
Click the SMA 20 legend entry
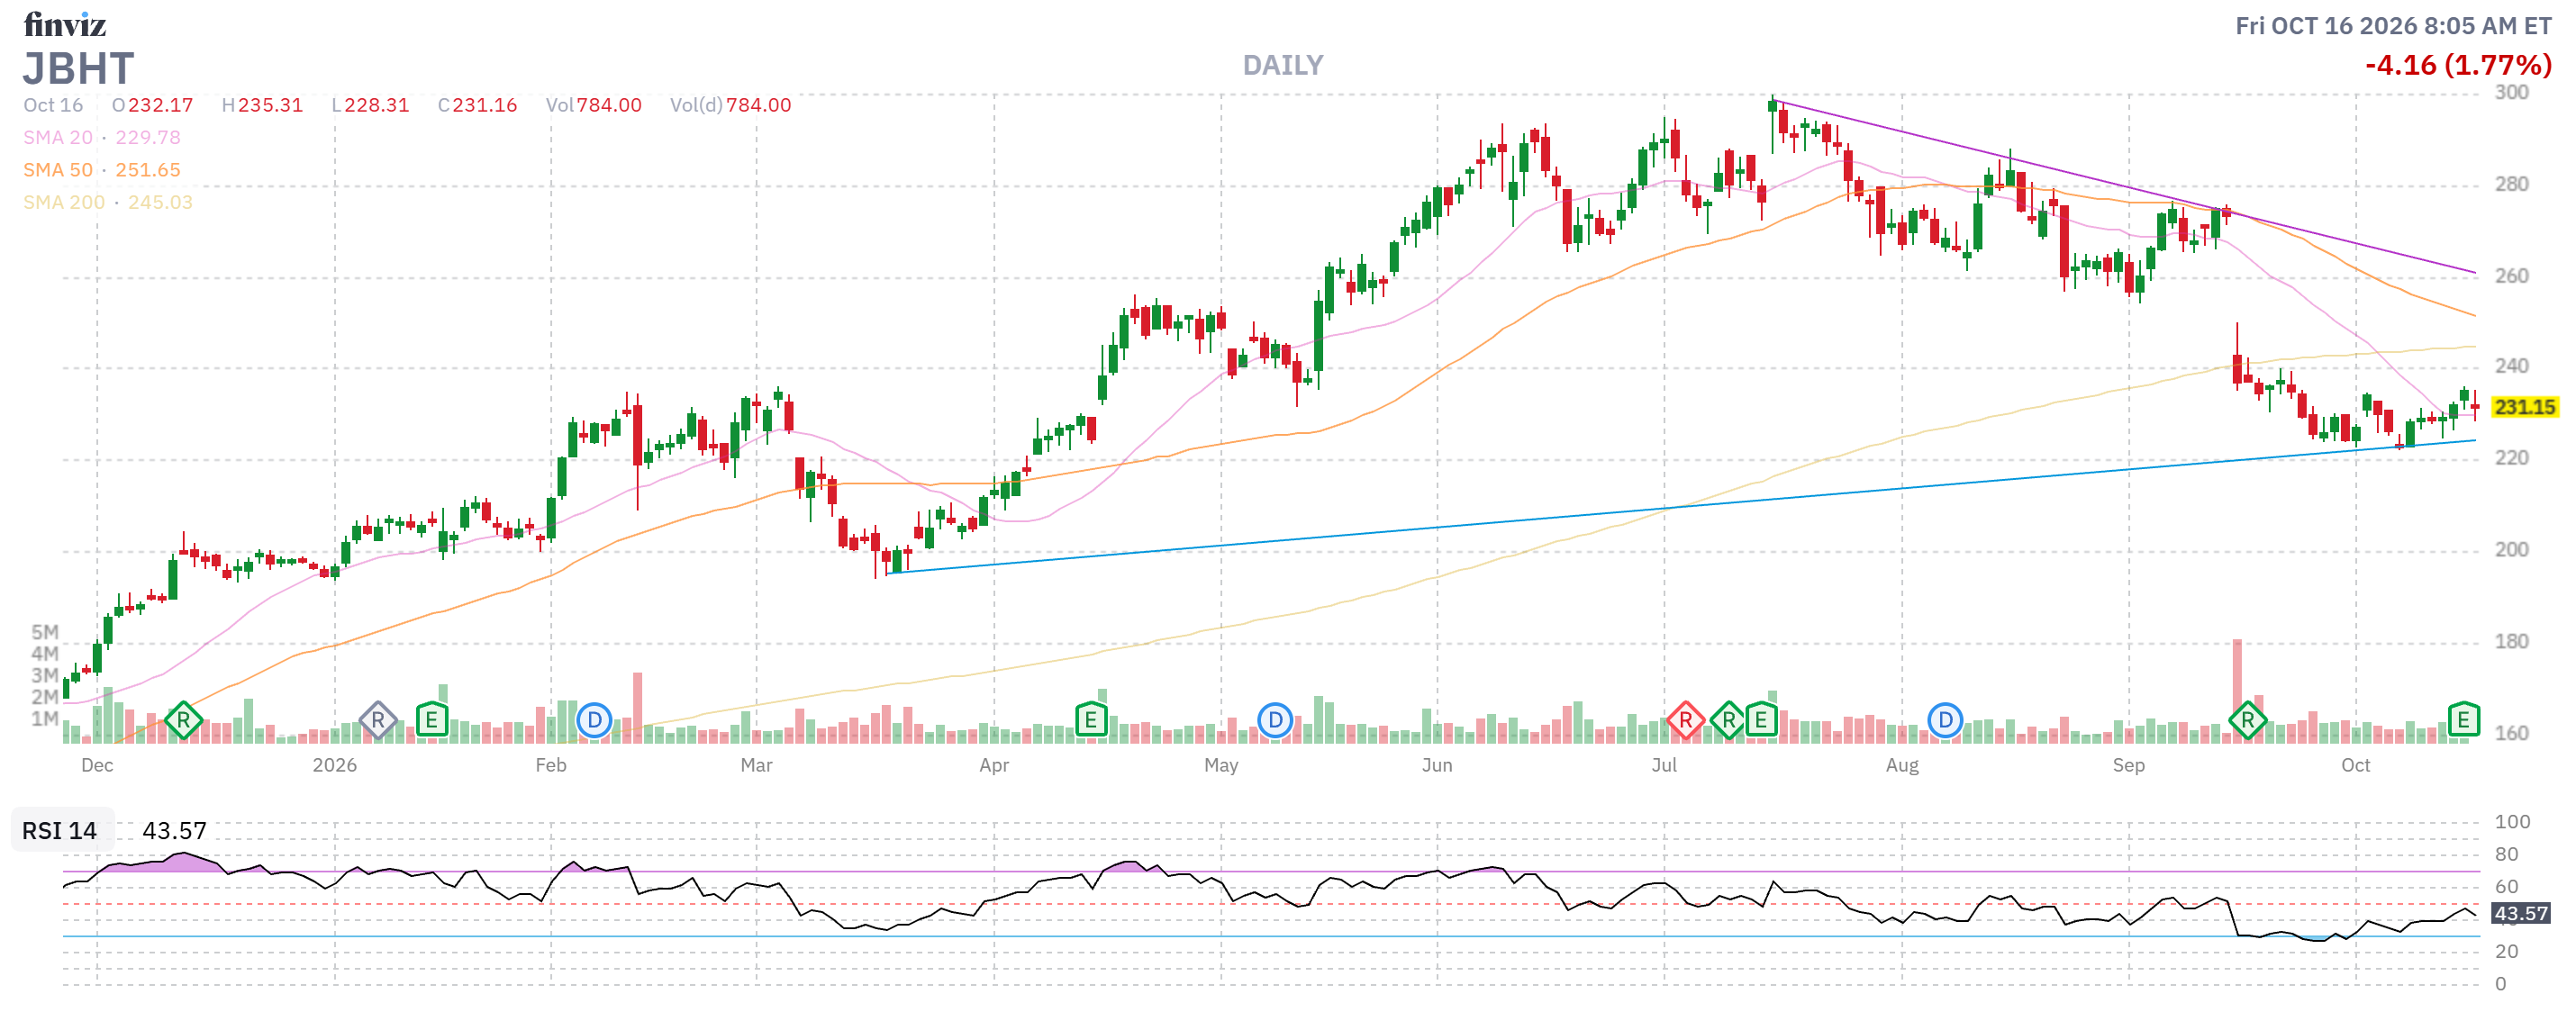102,138
